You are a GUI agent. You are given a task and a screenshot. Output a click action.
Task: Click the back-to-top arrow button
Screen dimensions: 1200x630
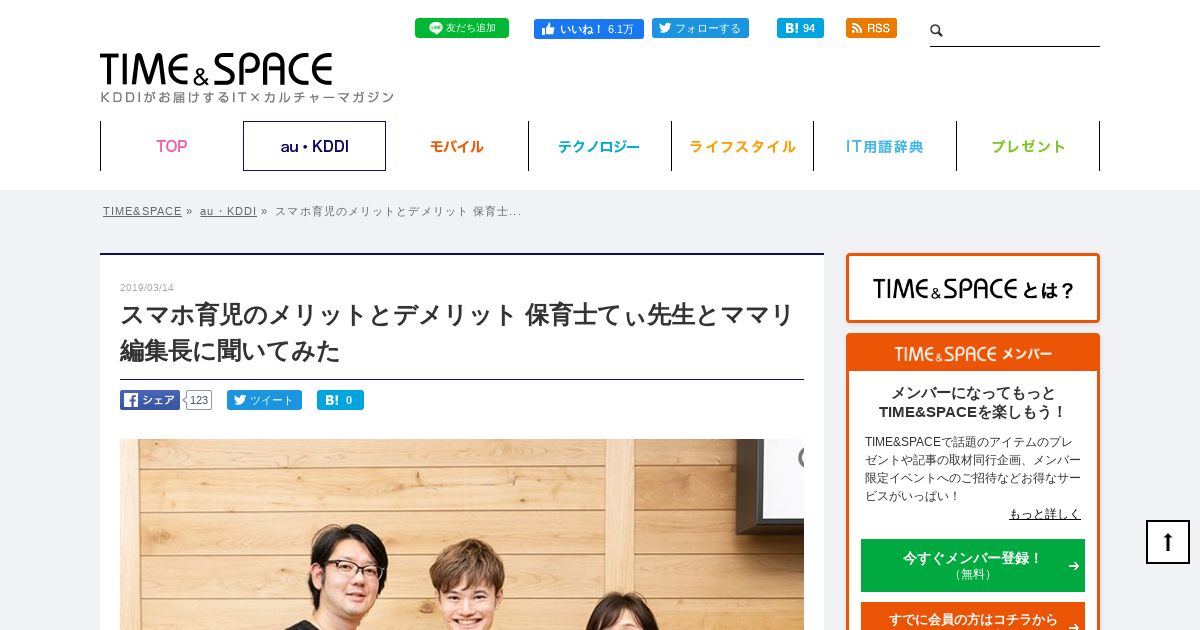[1168, 542]
